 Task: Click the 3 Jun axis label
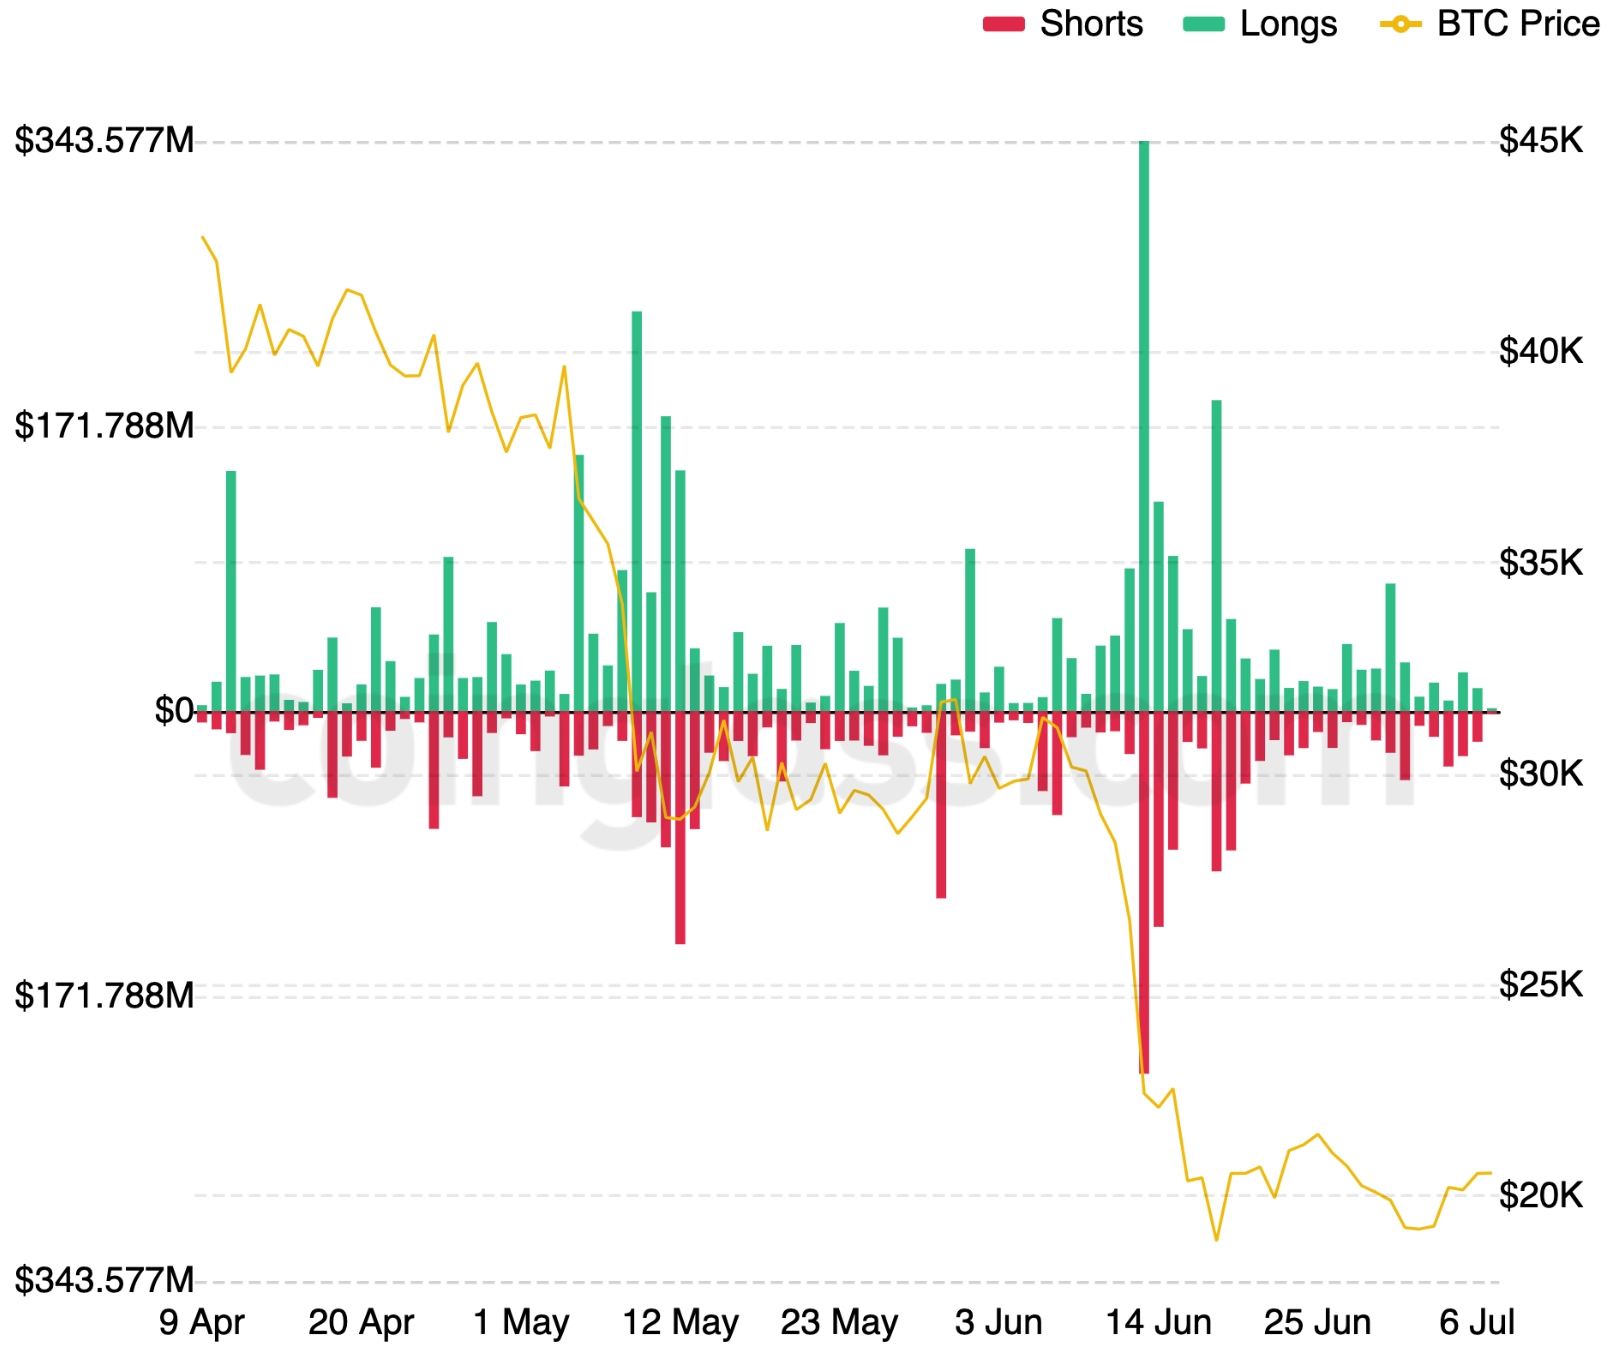tap(999, 1322)
